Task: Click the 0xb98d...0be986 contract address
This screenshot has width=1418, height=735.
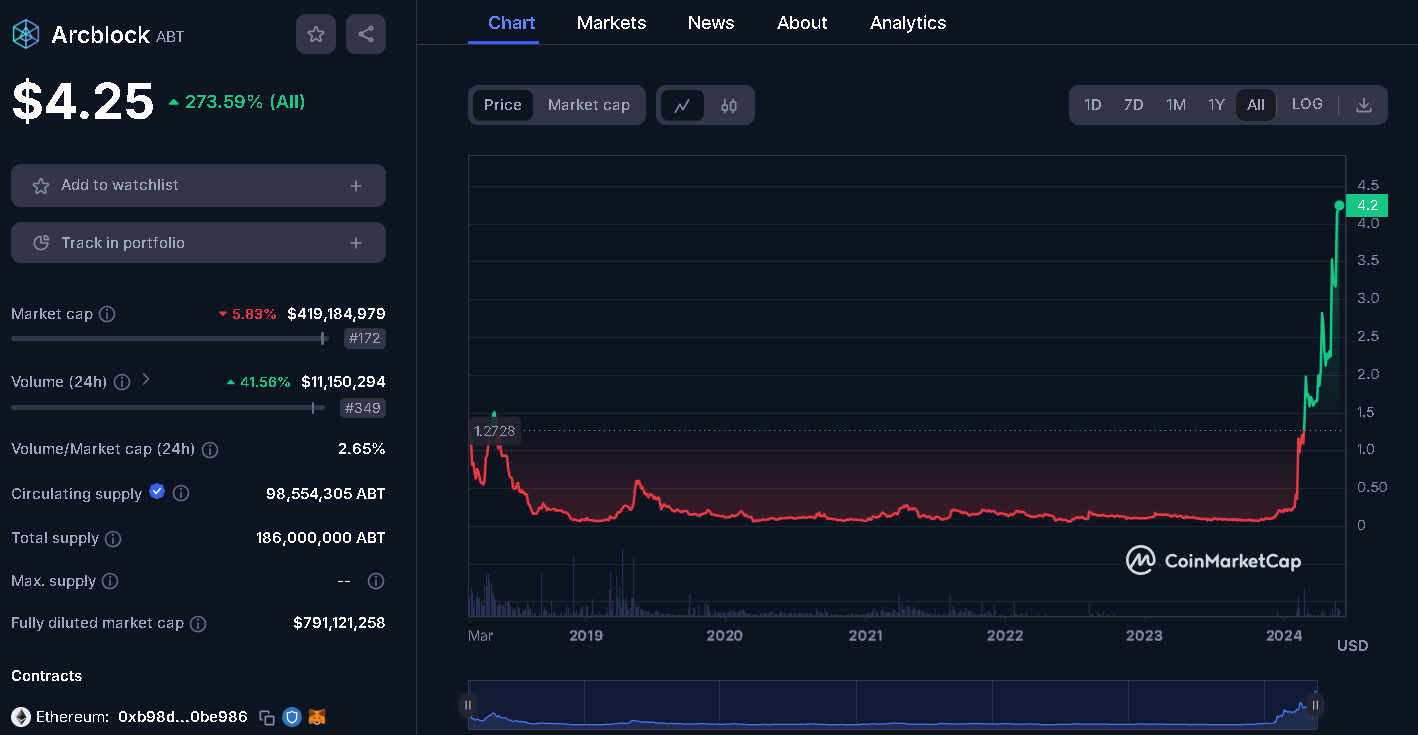Action: [183, 717]
